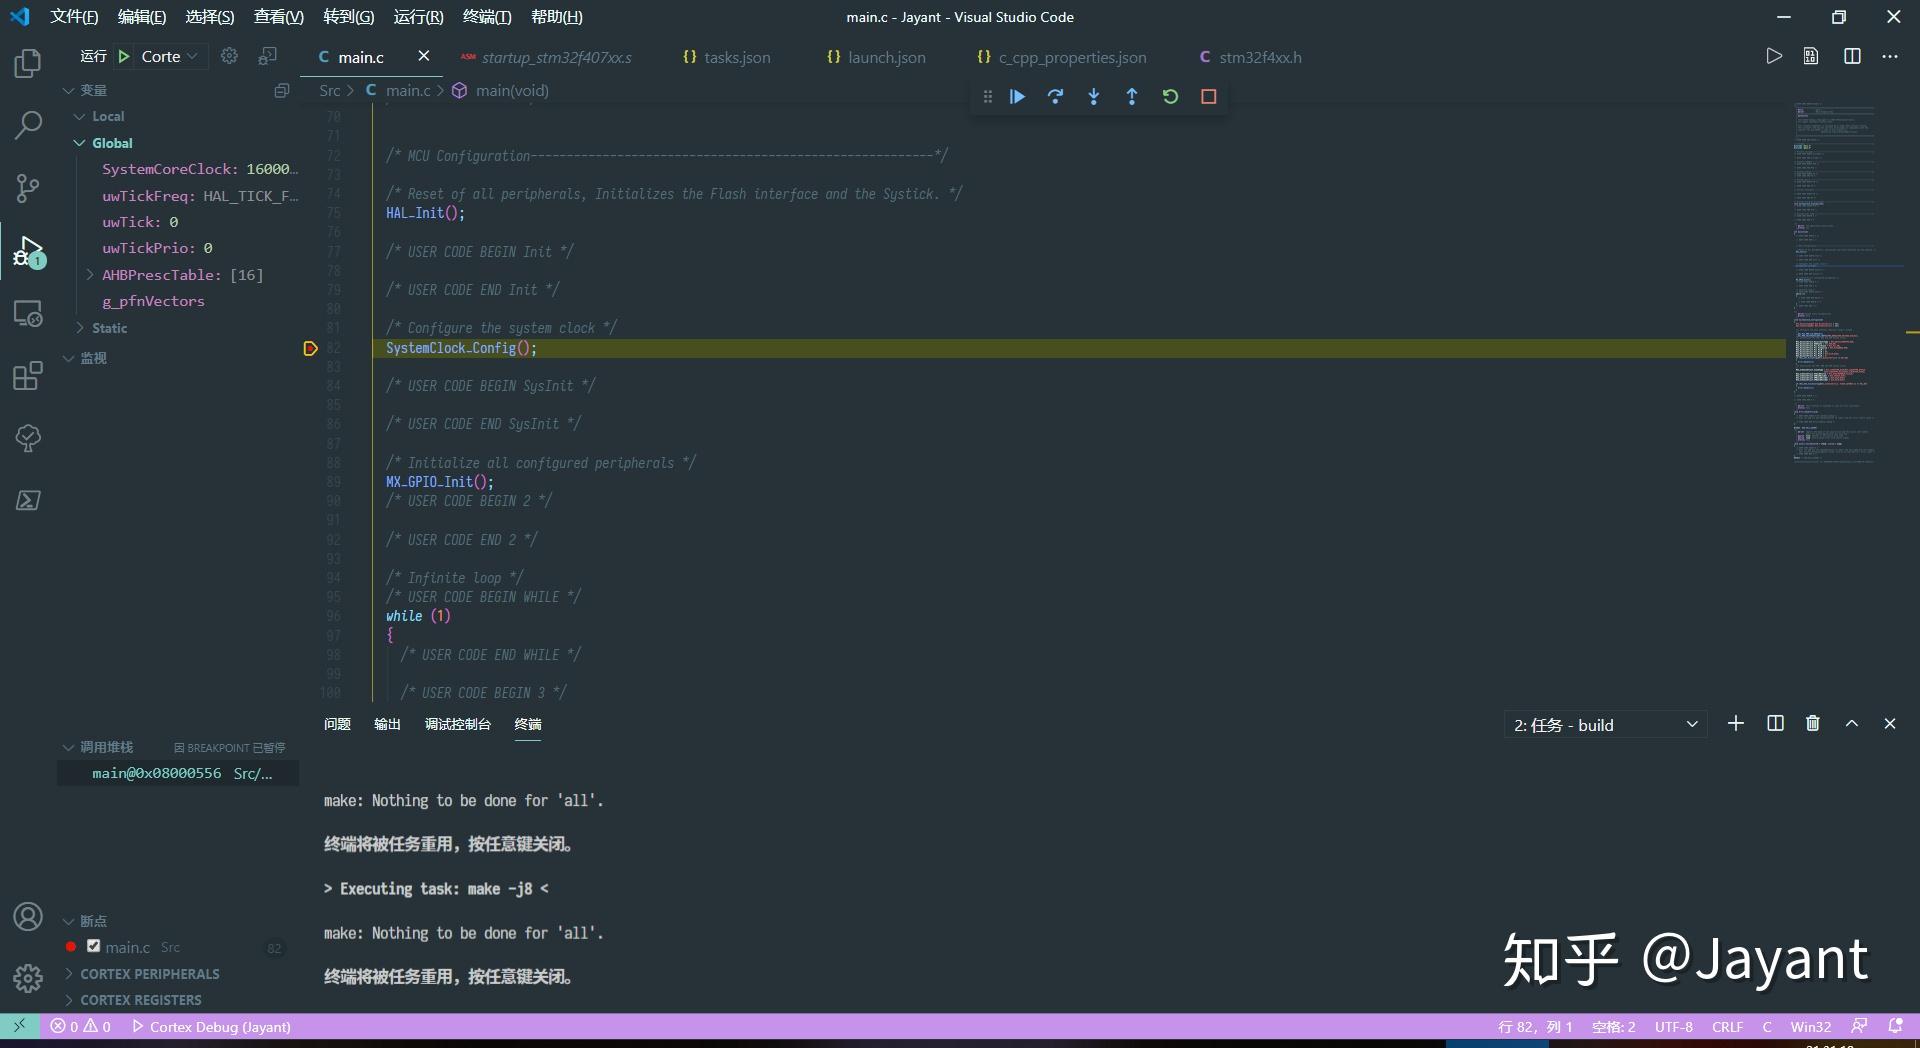The width and height of the screenshot is (1920, 1048).
Task: Toggle the breakpoint on line 82 gutter
Action: 310,348
